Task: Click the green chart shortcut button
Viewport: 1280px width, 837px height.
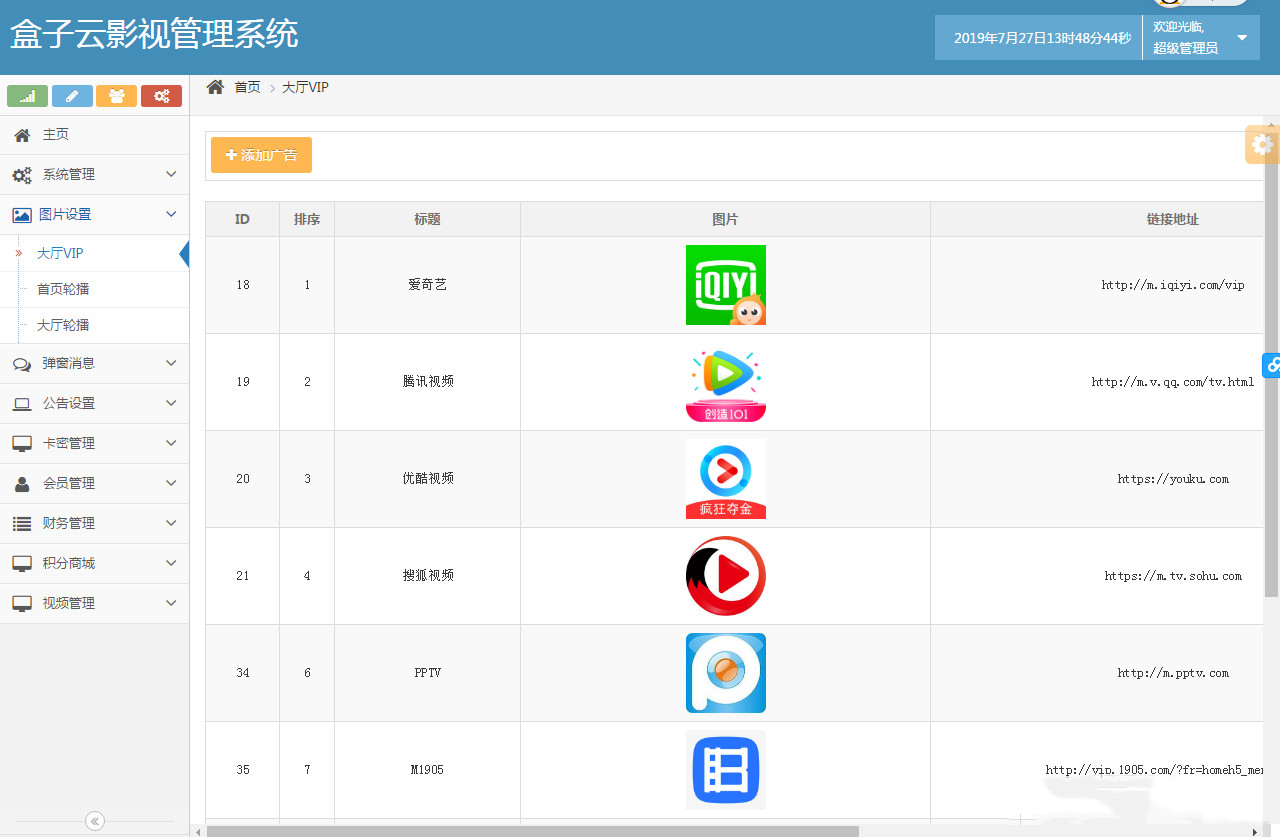Action: click(27, 96)
